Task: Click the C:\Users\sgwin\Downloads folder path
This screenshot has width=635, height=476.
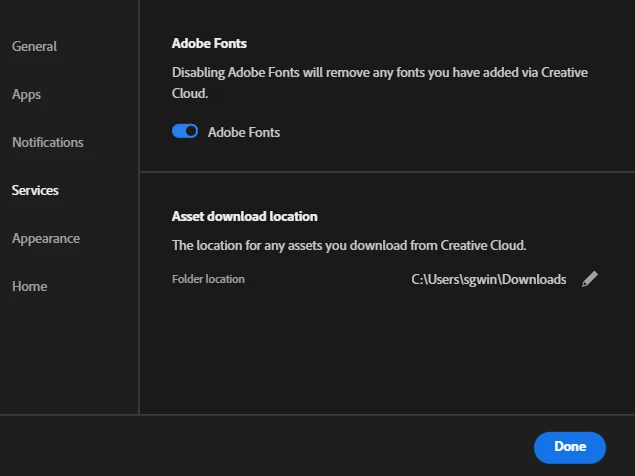Action: (x=489, y=279)
